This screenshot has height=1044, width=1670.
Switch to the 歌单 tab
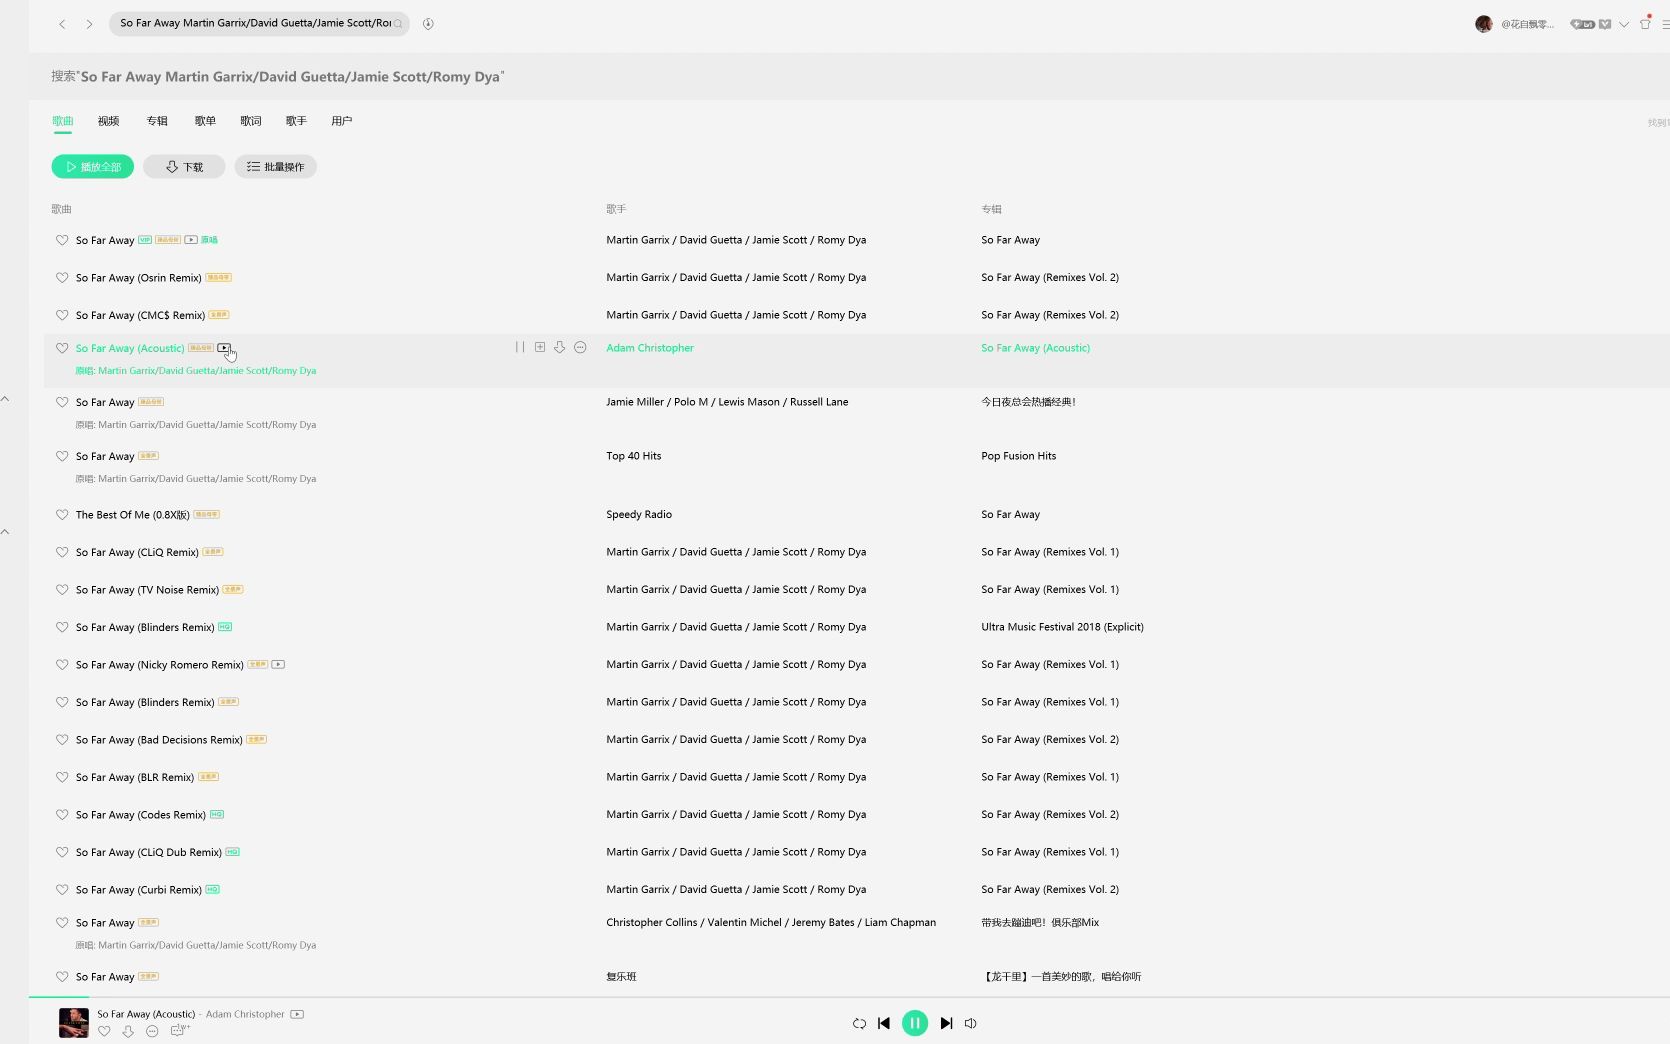click(205, 121)
